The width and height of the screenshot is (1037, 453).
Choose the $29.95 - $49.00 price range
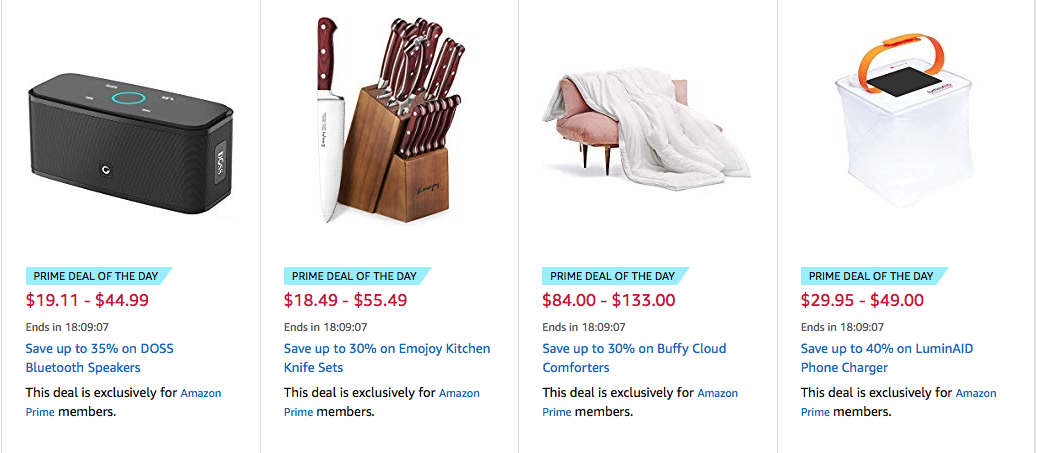pyautogui.click(x=862, y=300)
